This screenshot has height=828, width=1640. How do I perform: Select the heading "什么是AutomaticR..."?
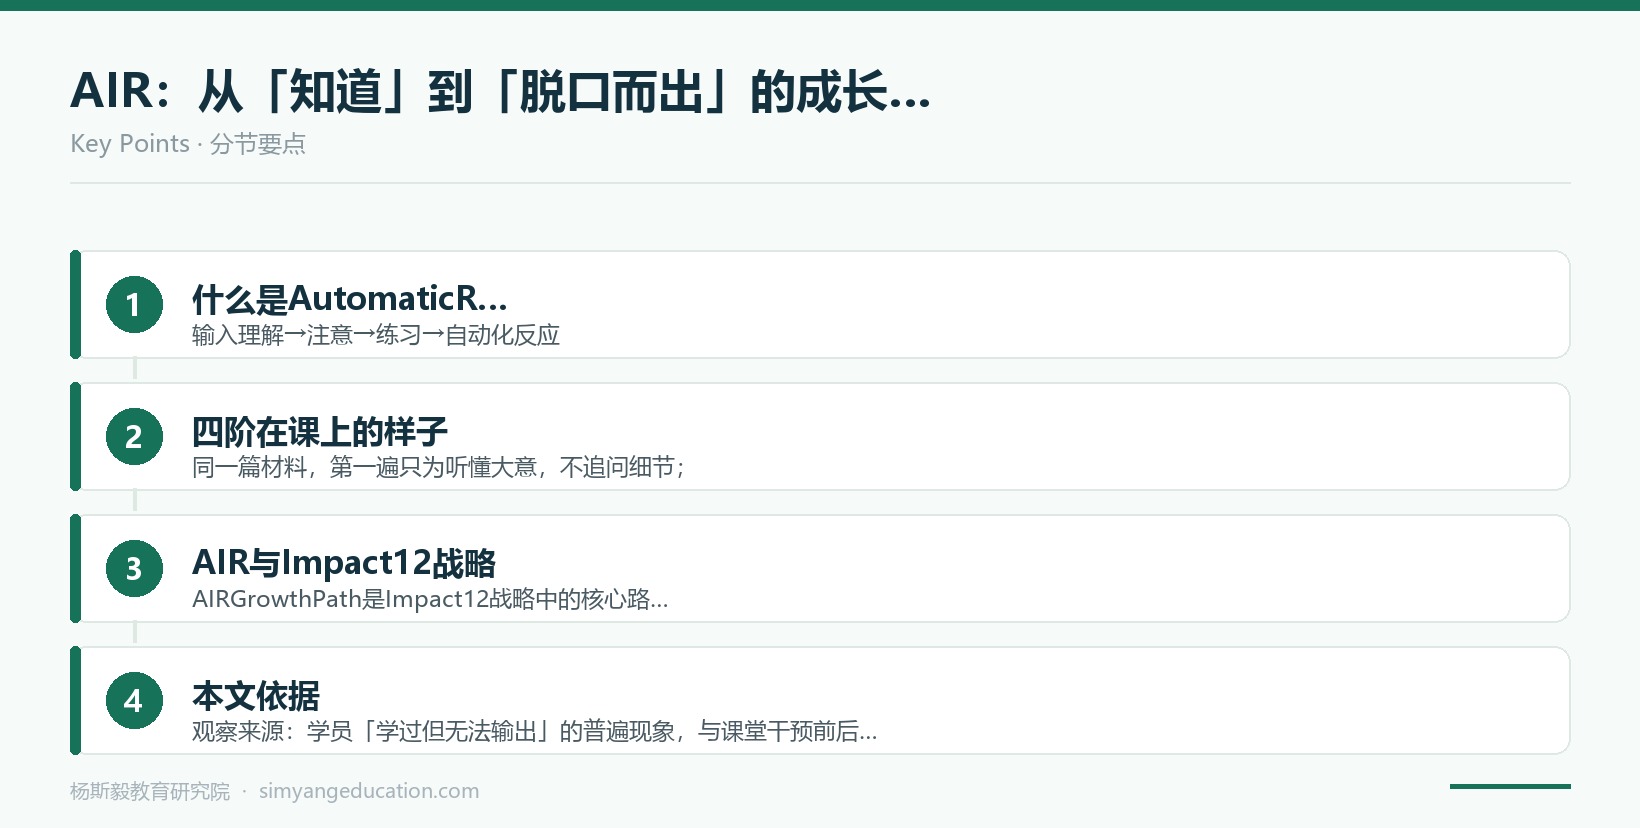[x=350, y=298]
